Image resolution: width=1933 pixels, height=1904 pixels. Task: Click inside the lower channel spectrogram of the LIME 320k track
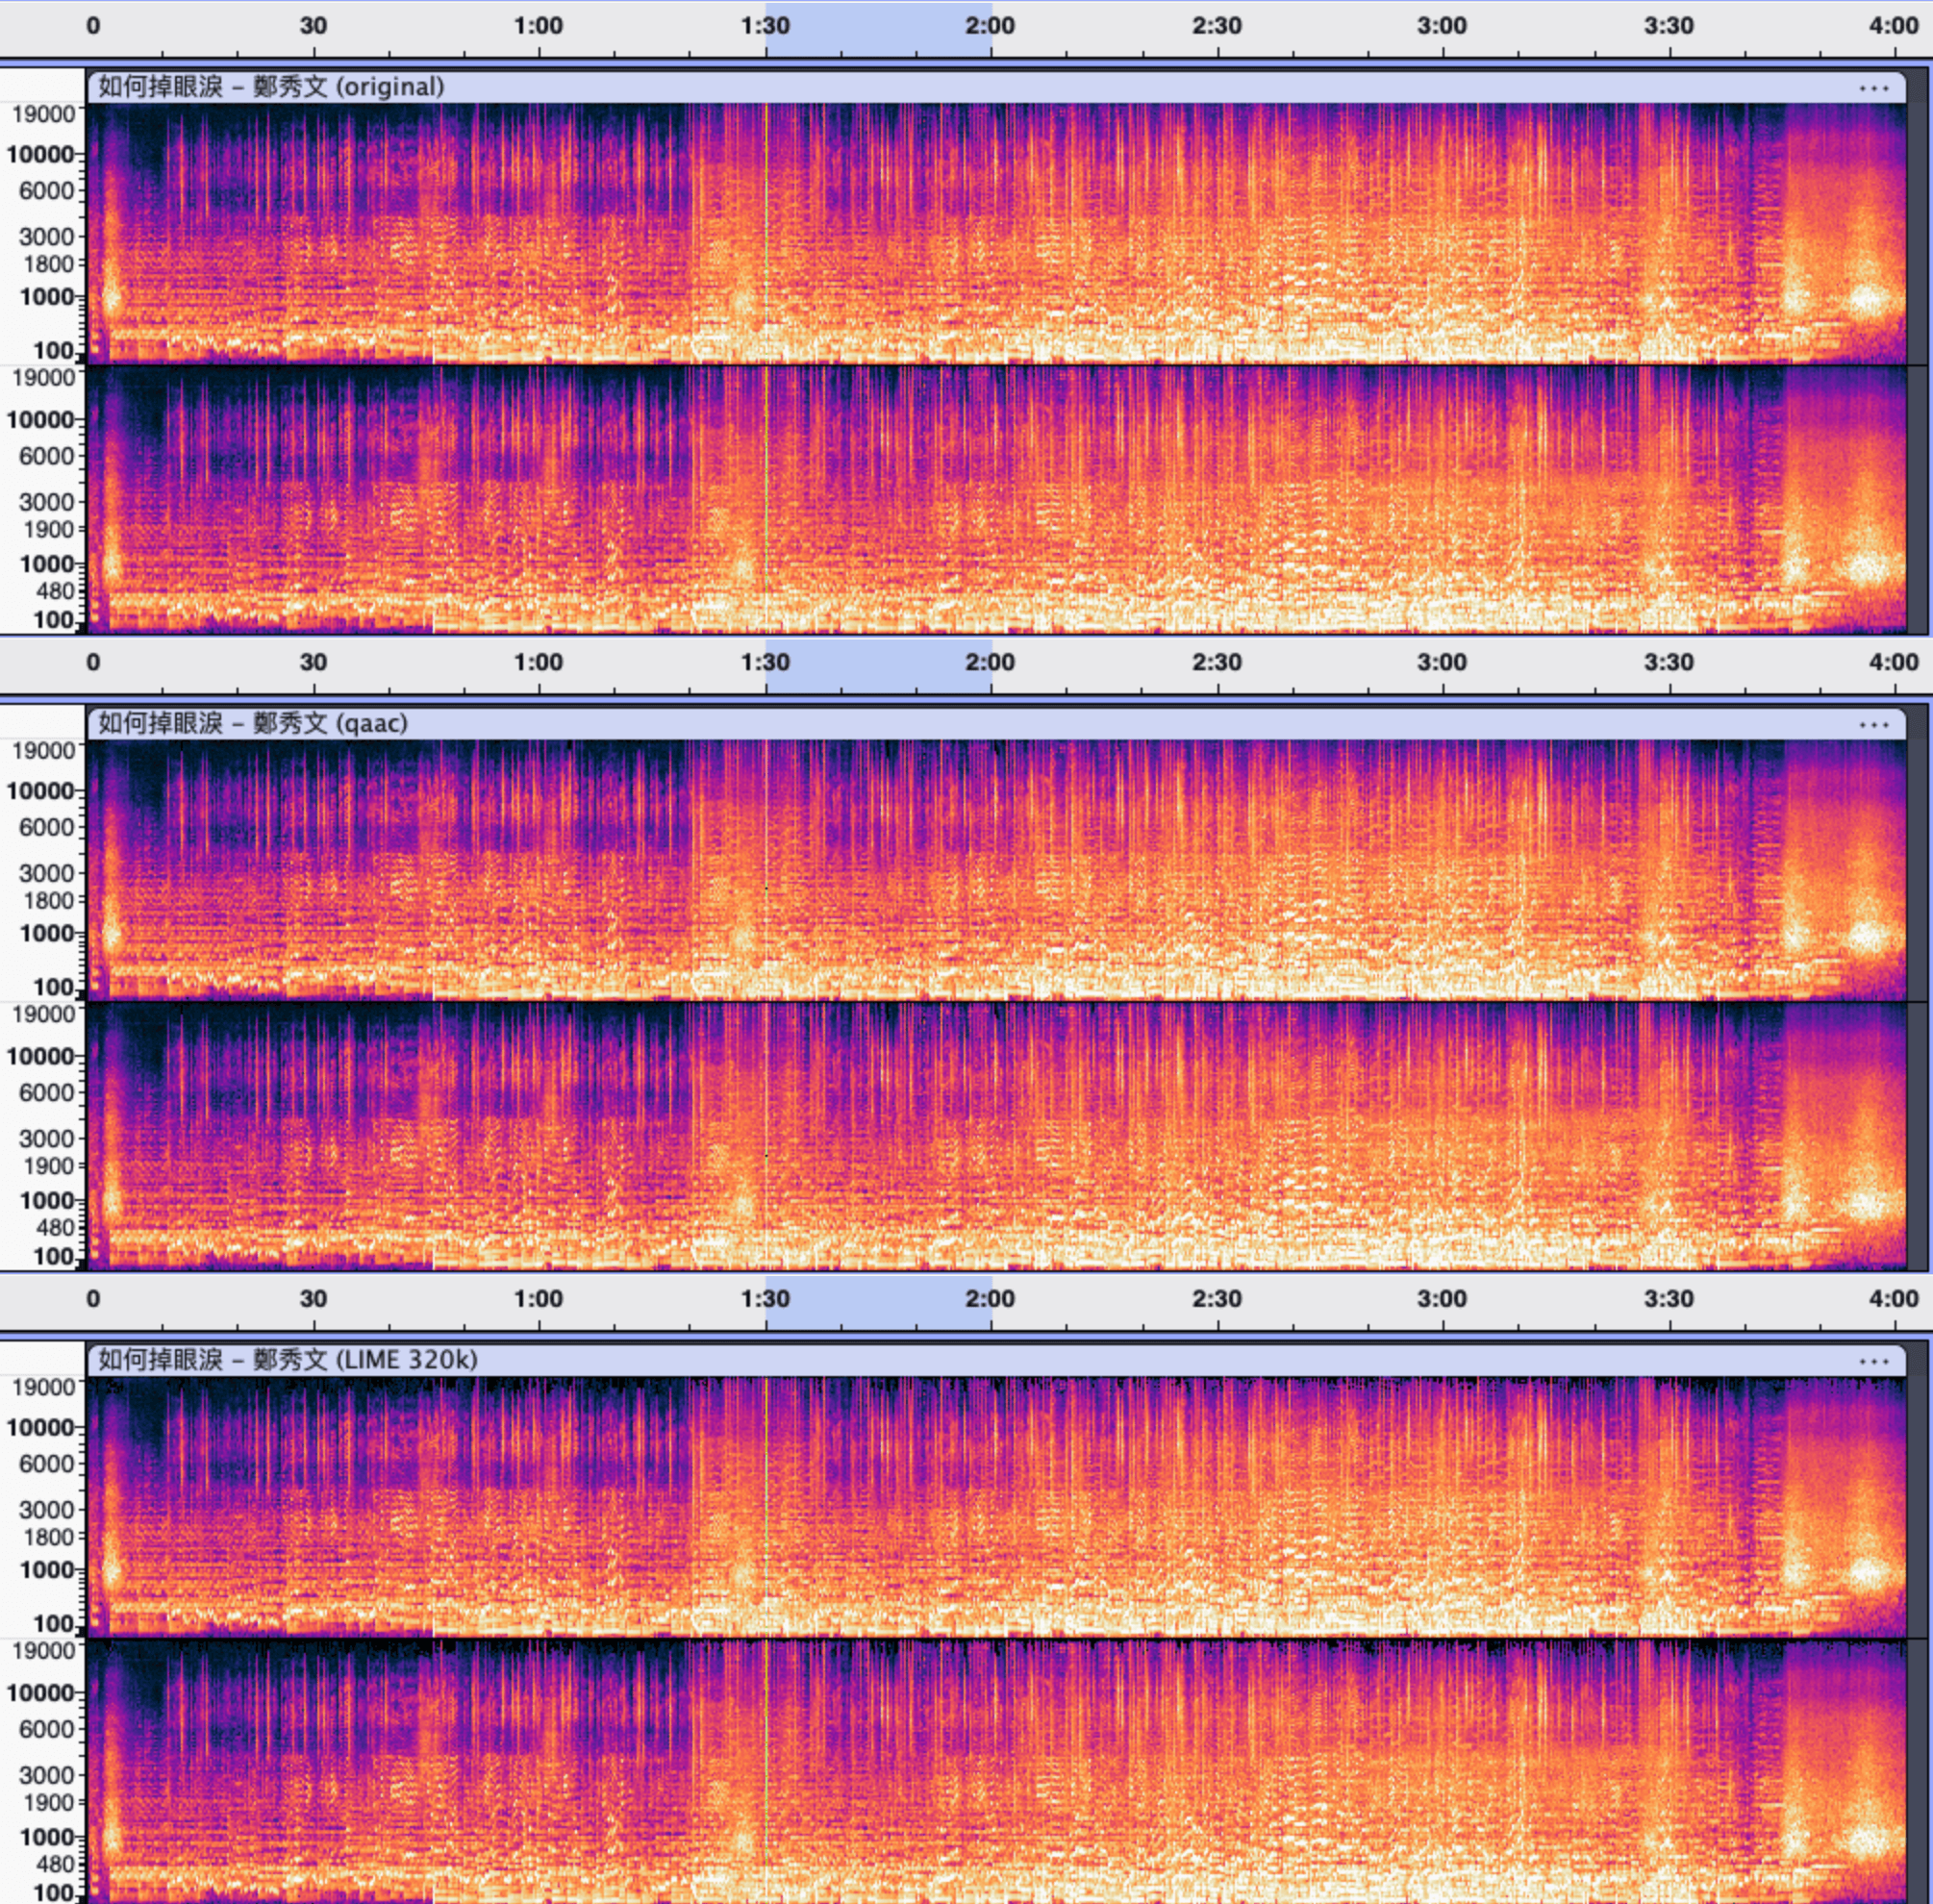(996, 1772)
